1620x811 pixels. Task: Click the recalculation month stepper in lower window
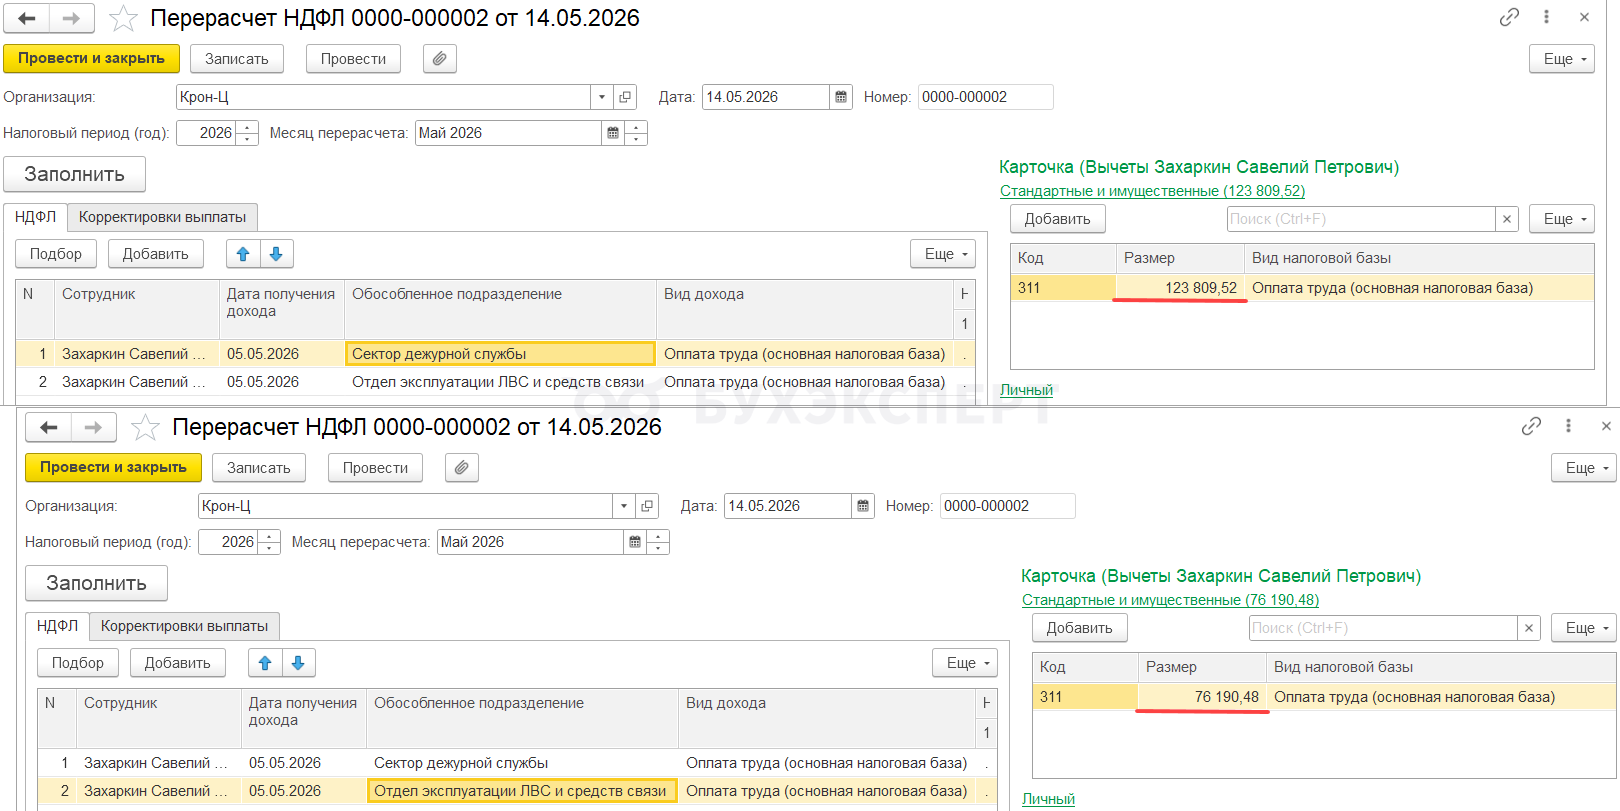tap(658, 542)
